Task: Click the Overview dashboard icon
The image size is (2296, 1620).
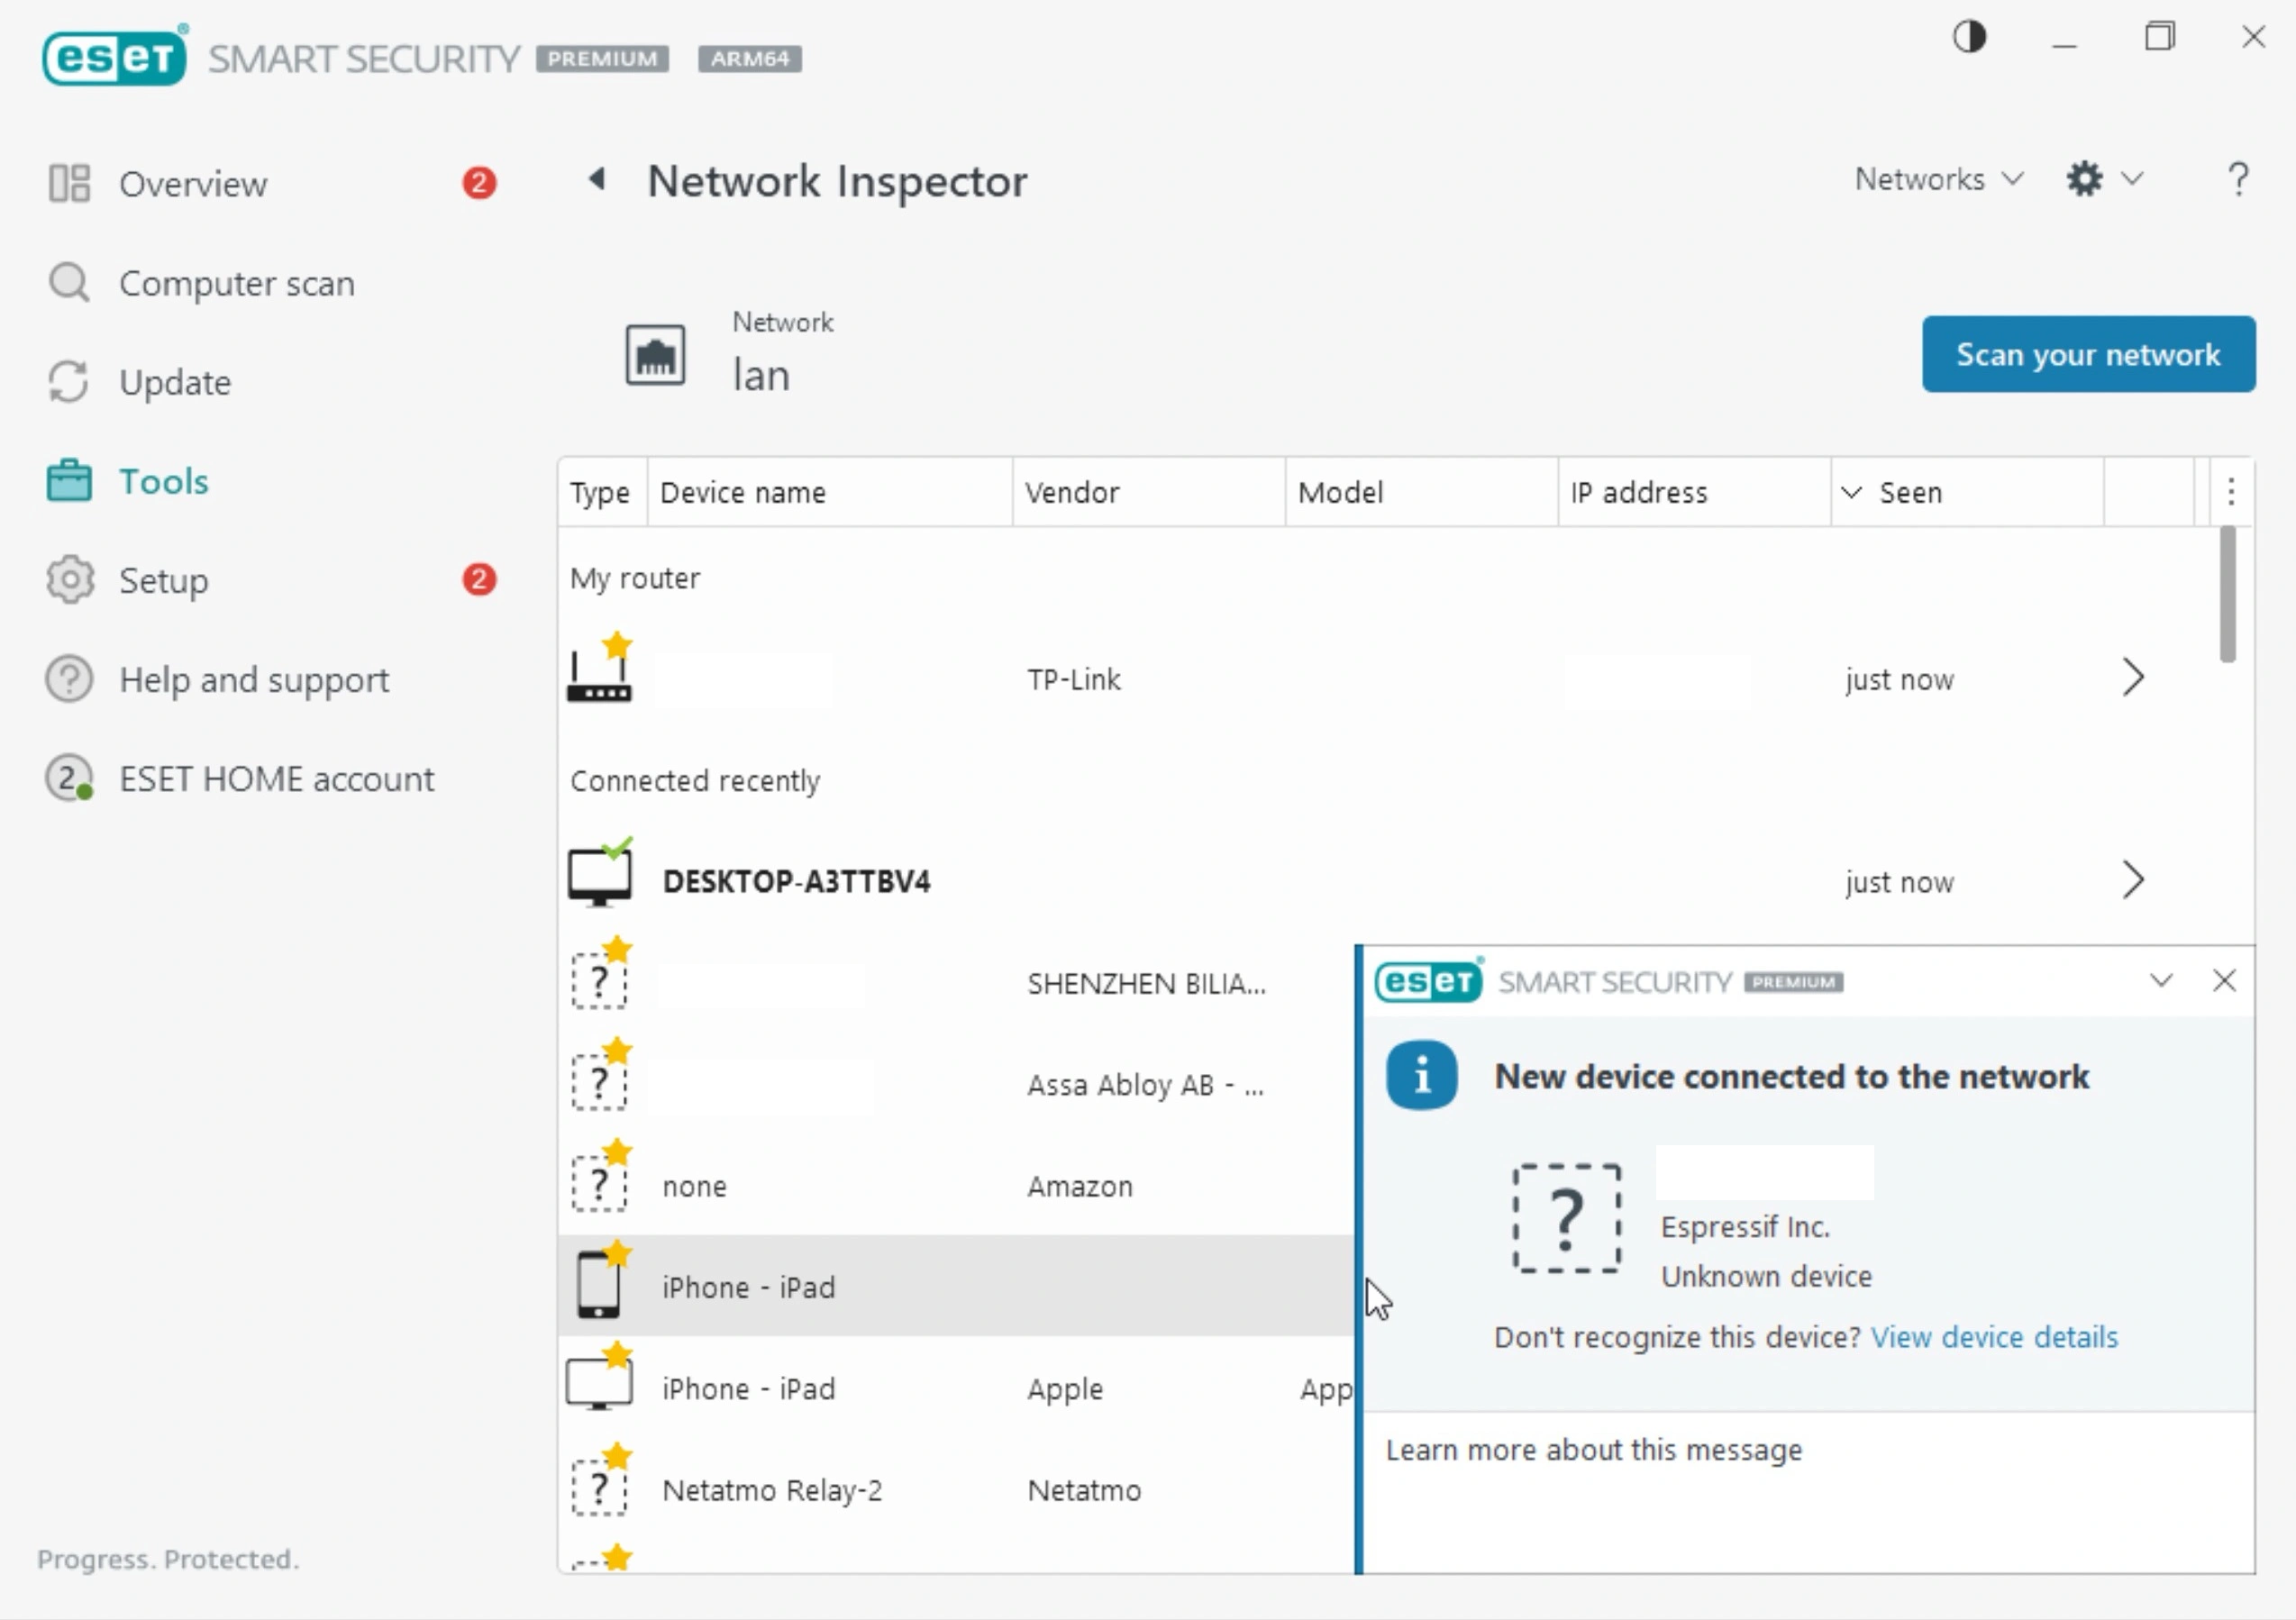Action: 69,184
